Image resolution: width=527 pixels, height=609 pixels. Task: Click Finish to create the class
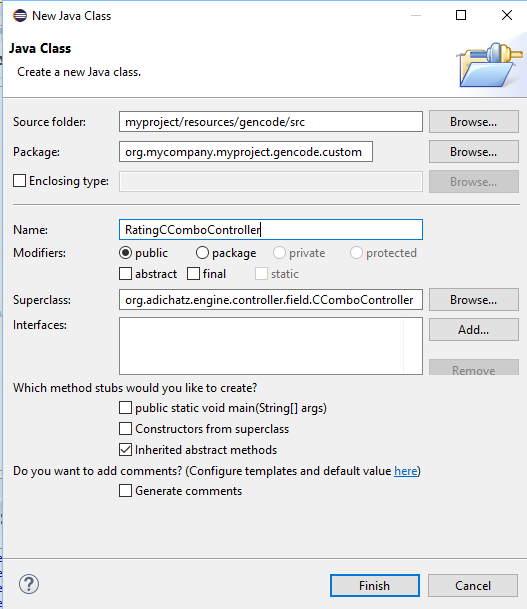[375, 585]
